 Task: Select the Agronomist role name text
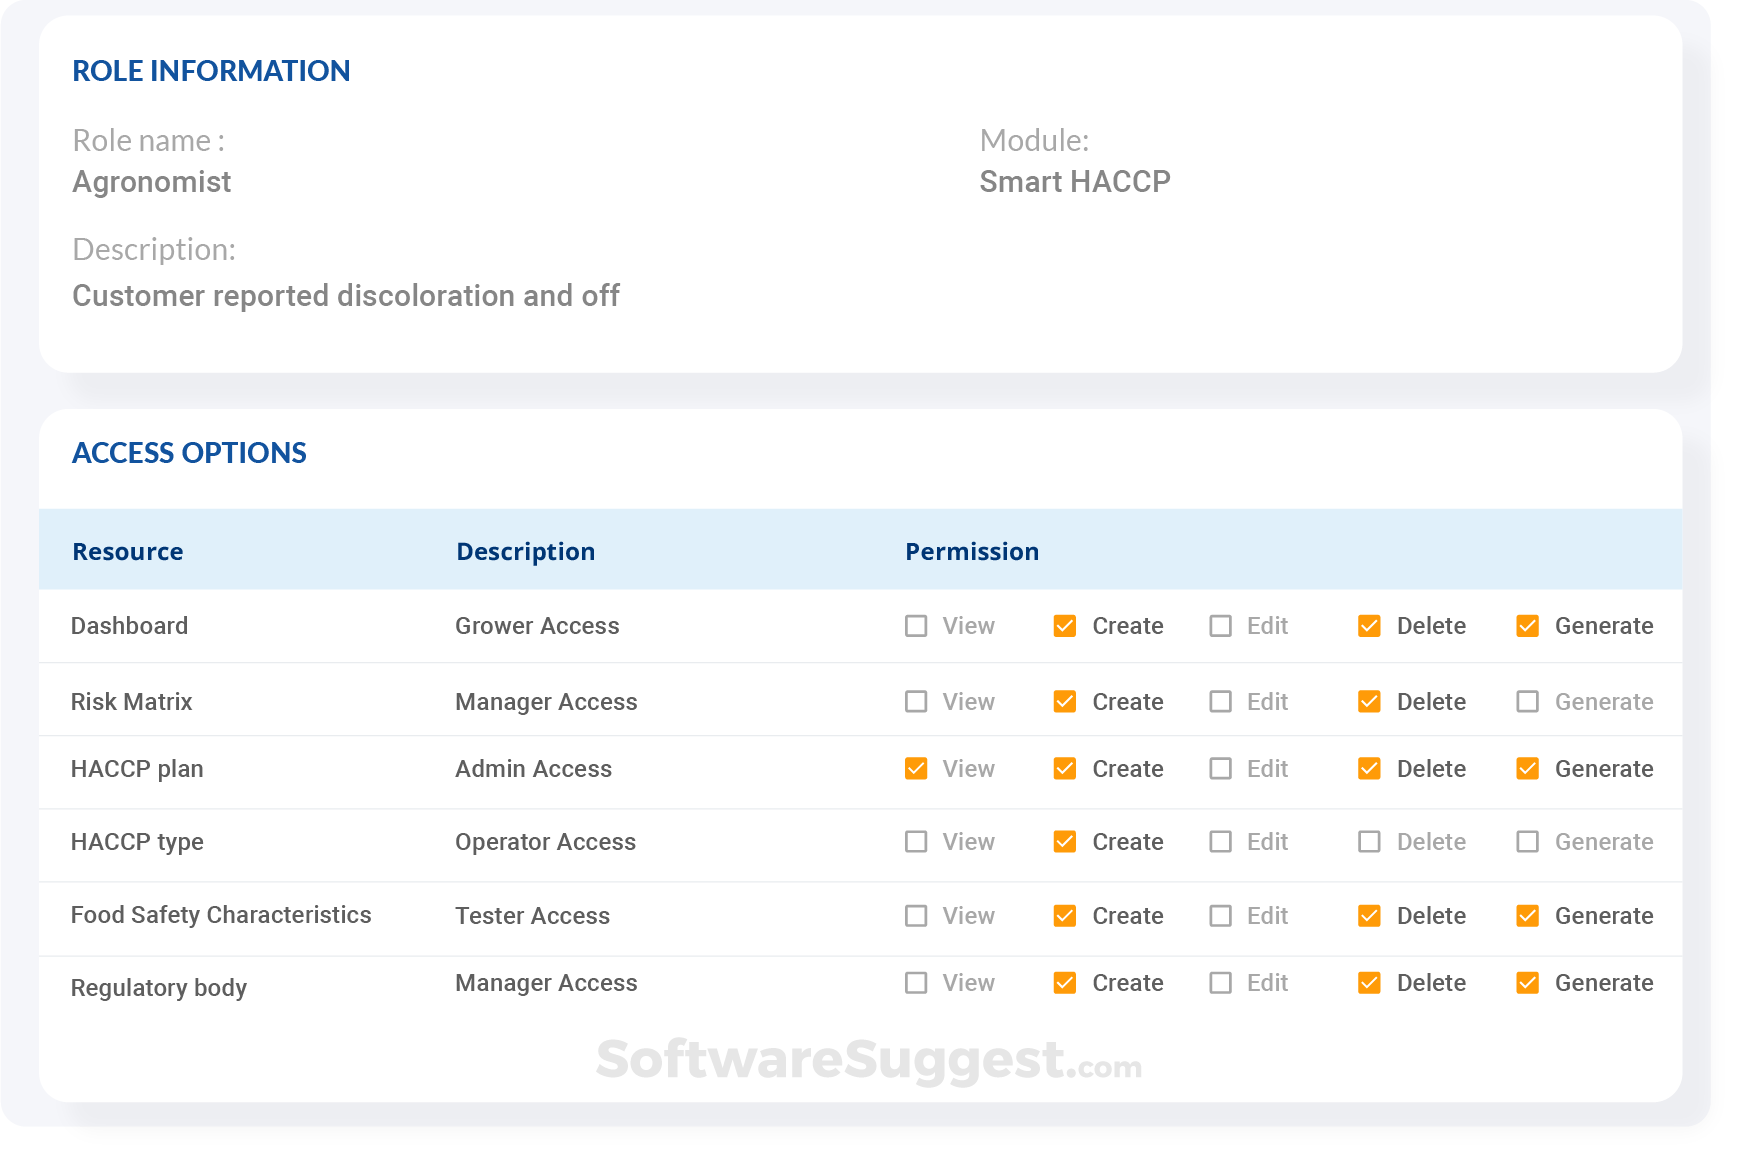click(x=152, y=182)
